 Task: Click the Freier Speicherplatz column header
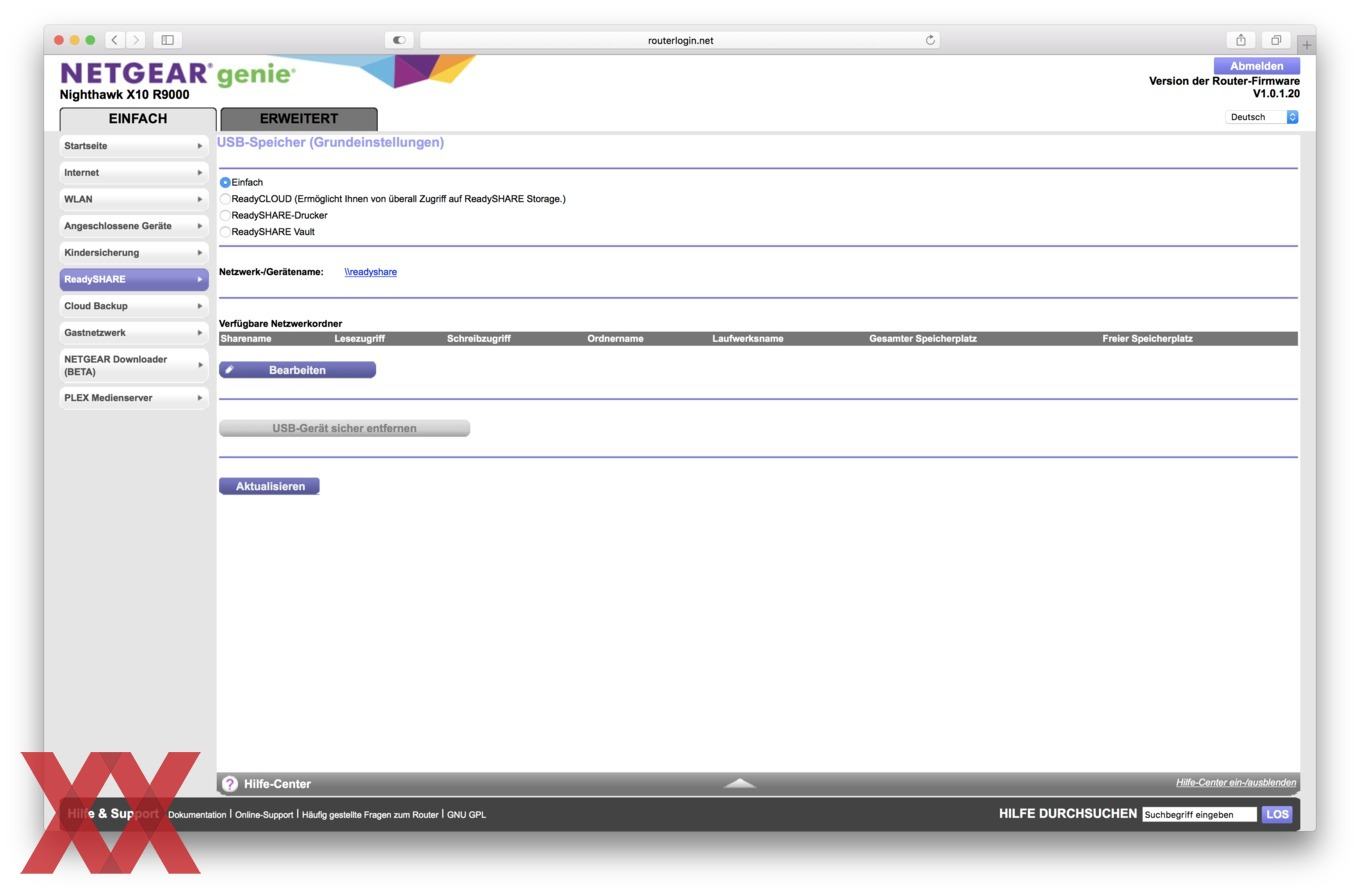(x=1147, y=339)
